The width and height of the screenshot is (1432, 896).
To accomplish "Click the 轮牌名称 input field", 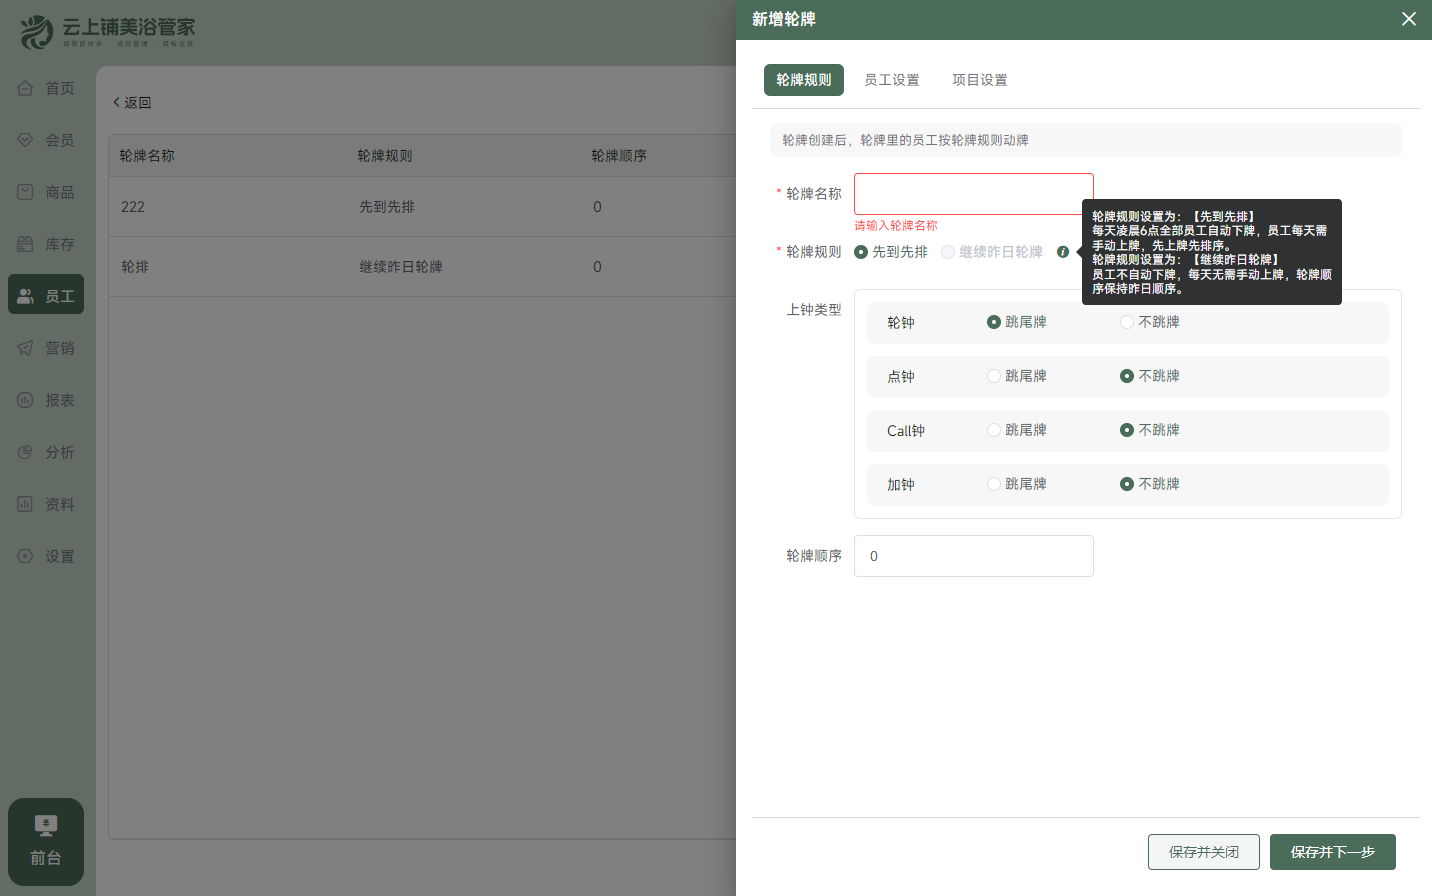I will 973,193.
